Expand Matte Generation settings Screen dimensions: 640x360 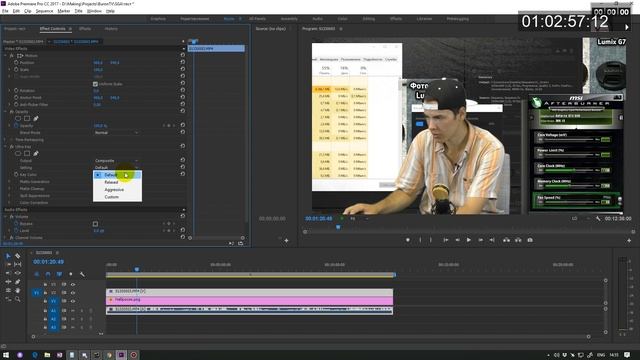(x=9, y=182)
